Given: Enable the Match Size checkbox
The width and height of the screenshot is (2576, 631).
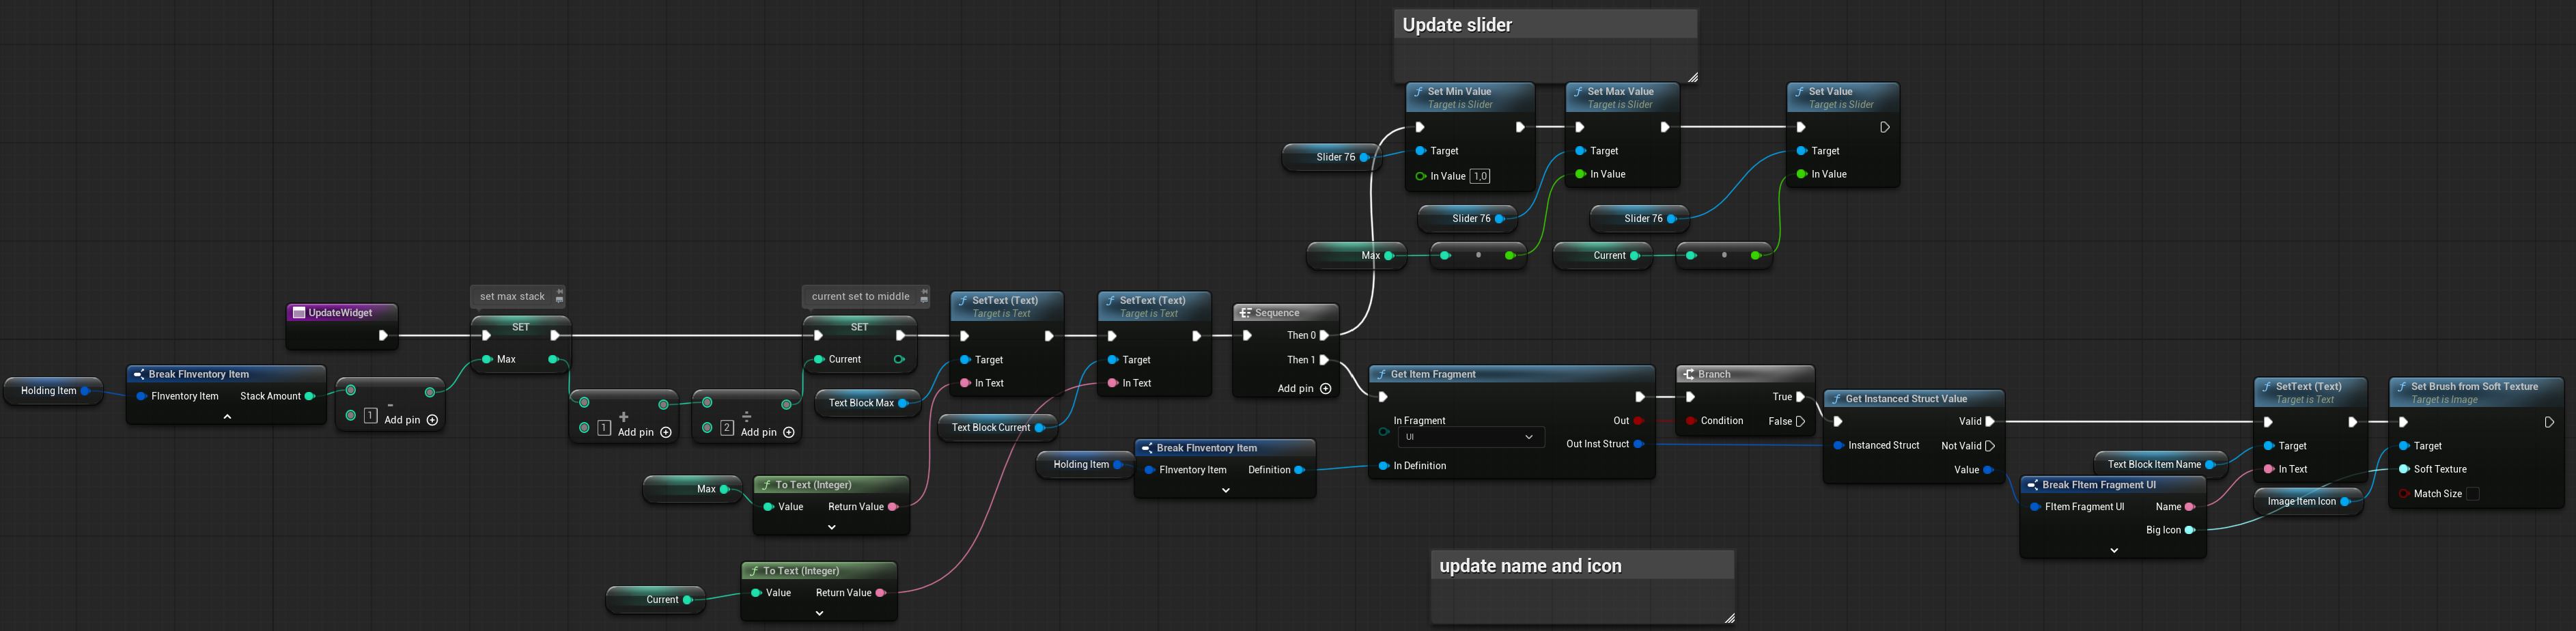Looking at the screenshot, I should (x=2472, y=494).
